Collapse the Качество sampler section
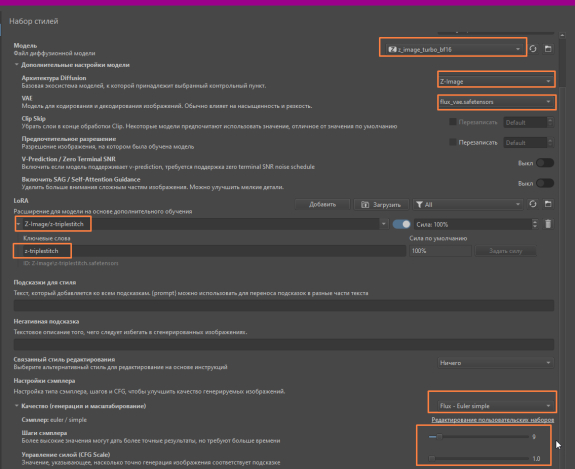 coord(17,406)
